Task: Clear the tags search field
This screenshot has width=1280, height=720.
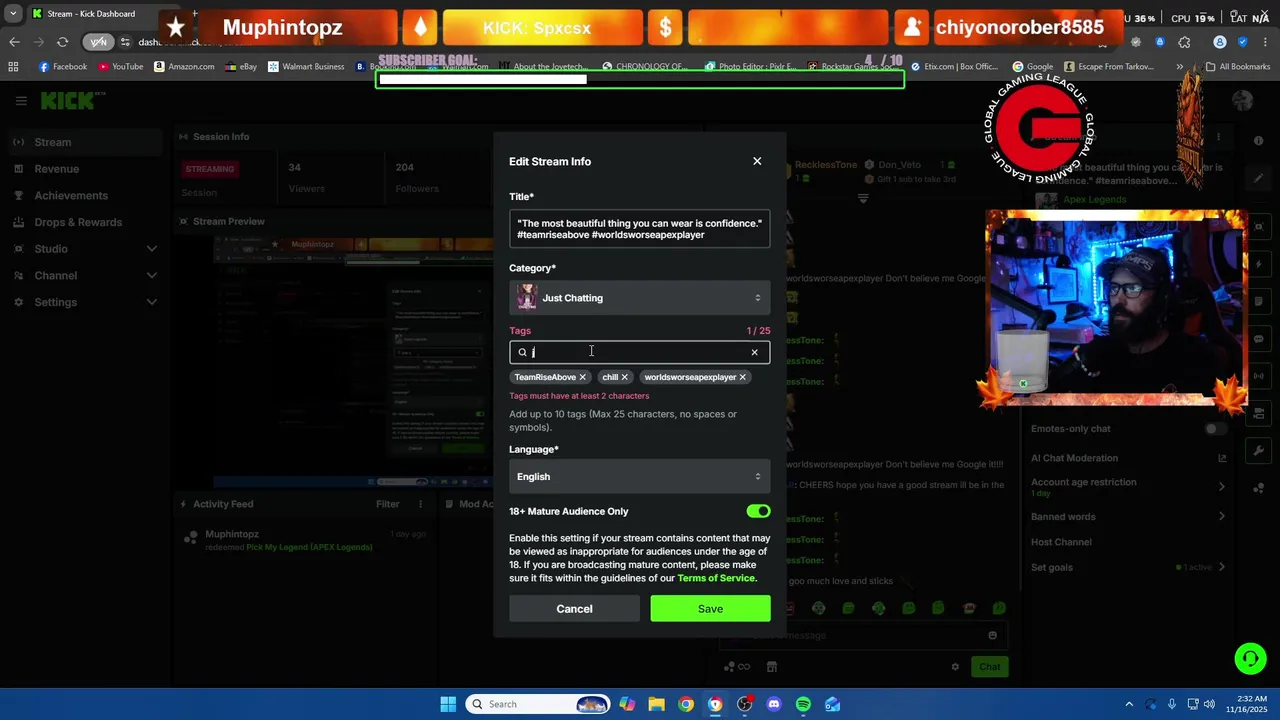Action: [x=754, y=352]
